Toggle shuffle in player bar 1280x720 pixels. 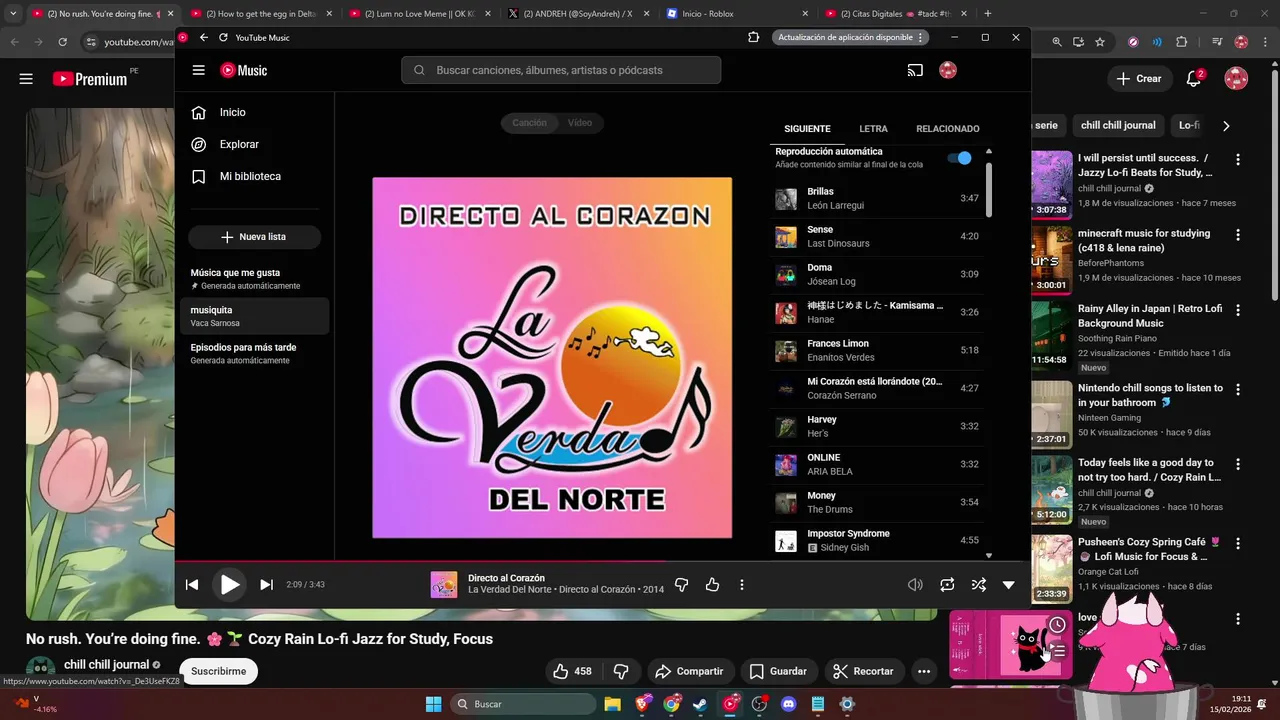click(978, 585)
